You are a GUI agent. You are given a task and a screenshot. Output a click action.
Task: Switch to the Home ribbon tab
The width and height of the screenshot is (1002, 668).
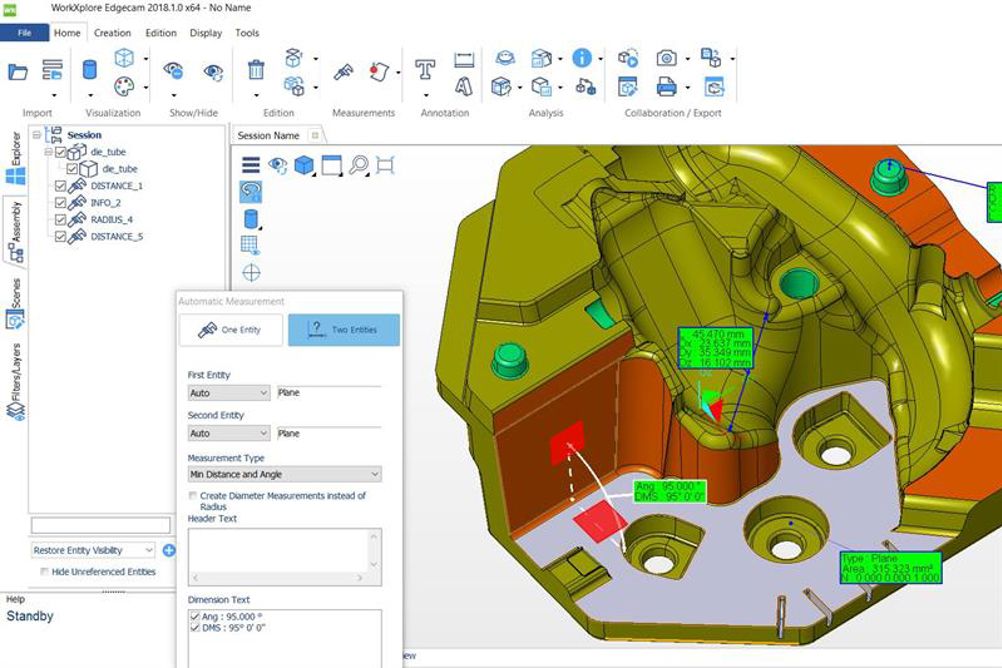pyautogui.click(x=67, y=33)
